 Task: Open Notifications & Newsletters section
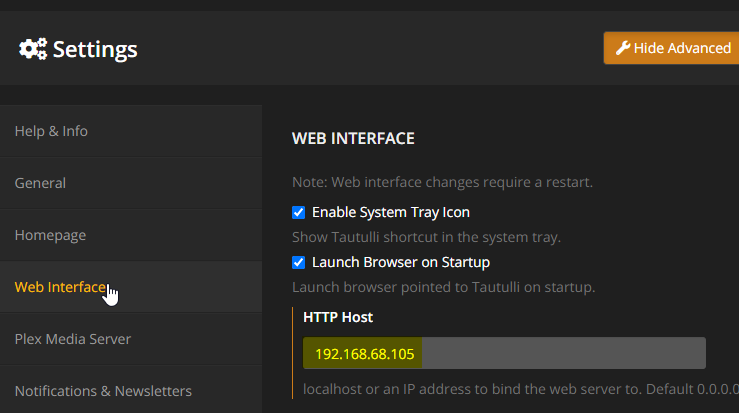[x=131, y=391]
